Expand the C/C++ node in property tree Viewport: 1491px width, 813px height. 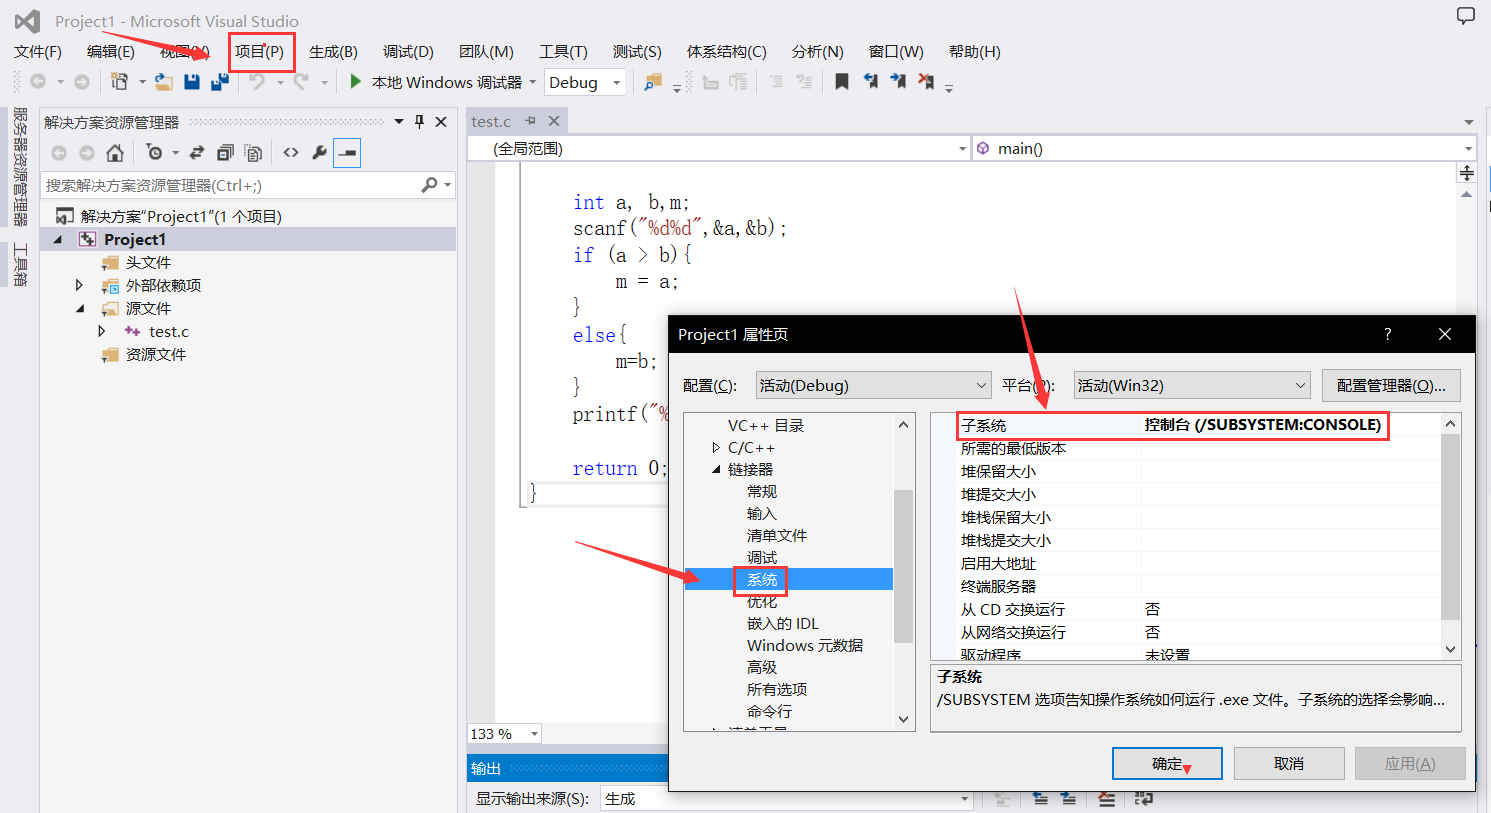[716, 447]
